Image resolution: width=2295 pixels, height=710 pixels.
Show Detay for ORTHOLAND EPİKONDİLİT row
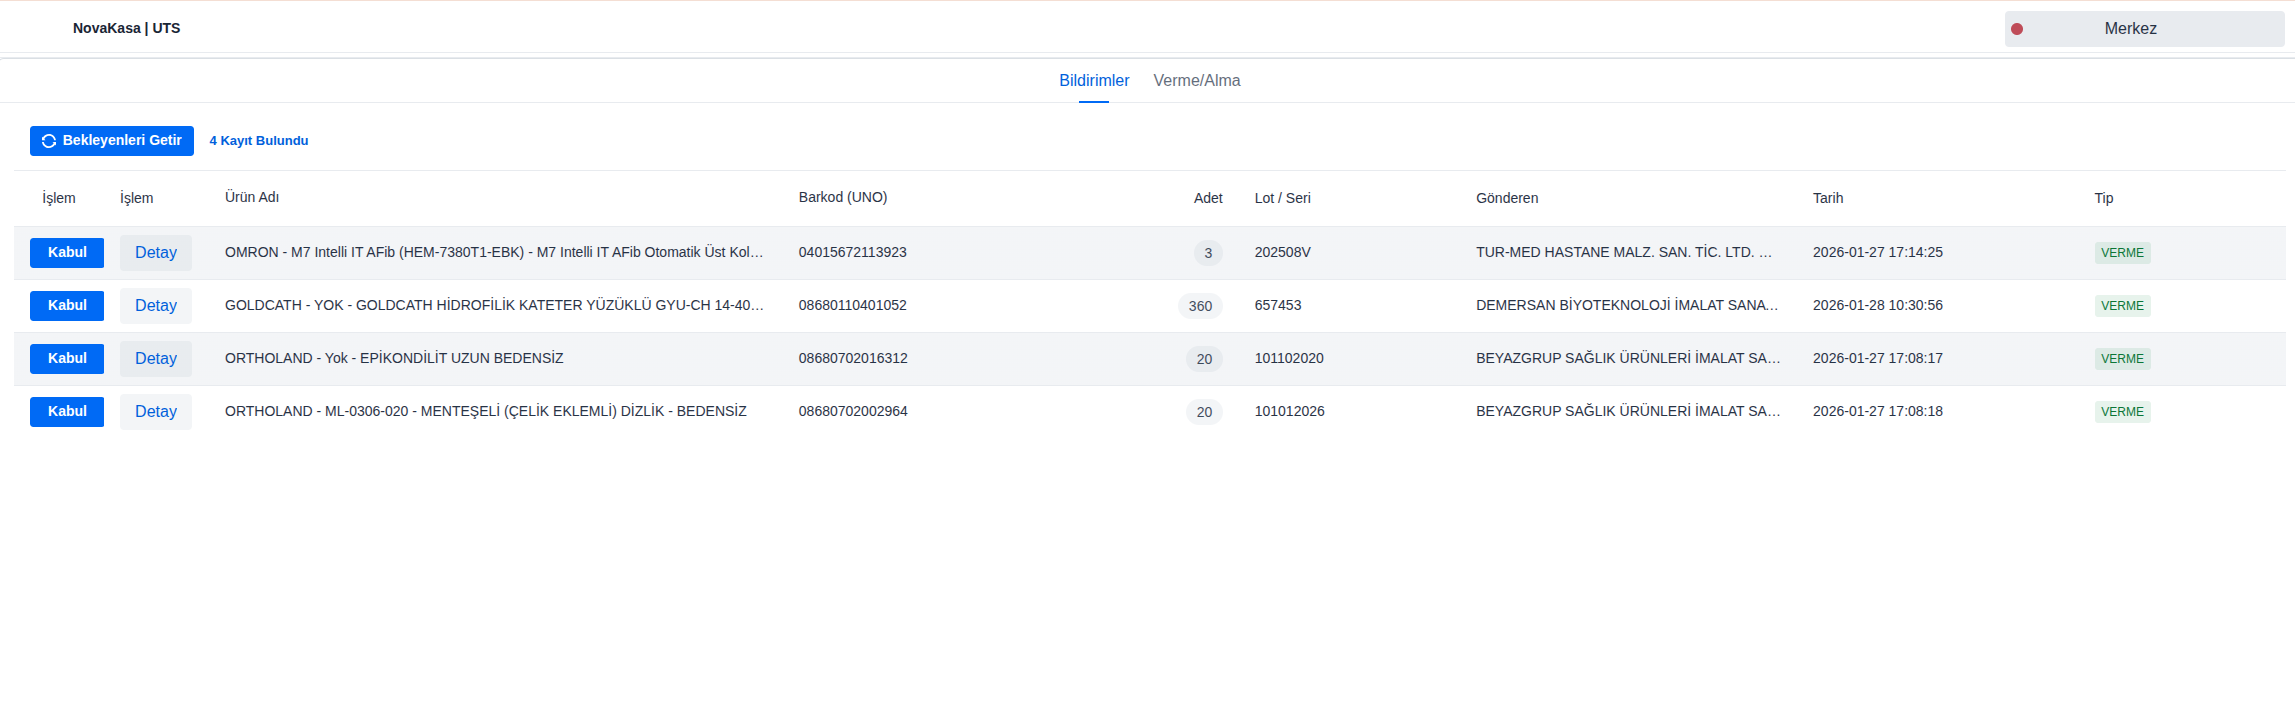(156, 359)
